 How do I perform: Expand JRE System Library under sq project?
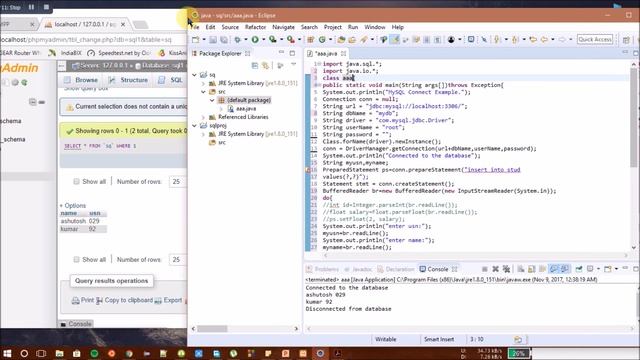203,83
